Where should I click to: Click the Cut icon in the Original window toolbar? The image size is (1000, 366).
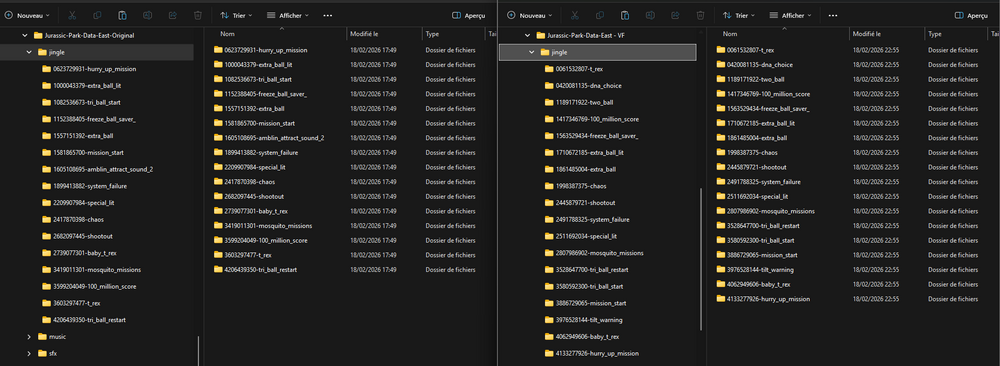(71, 15)
